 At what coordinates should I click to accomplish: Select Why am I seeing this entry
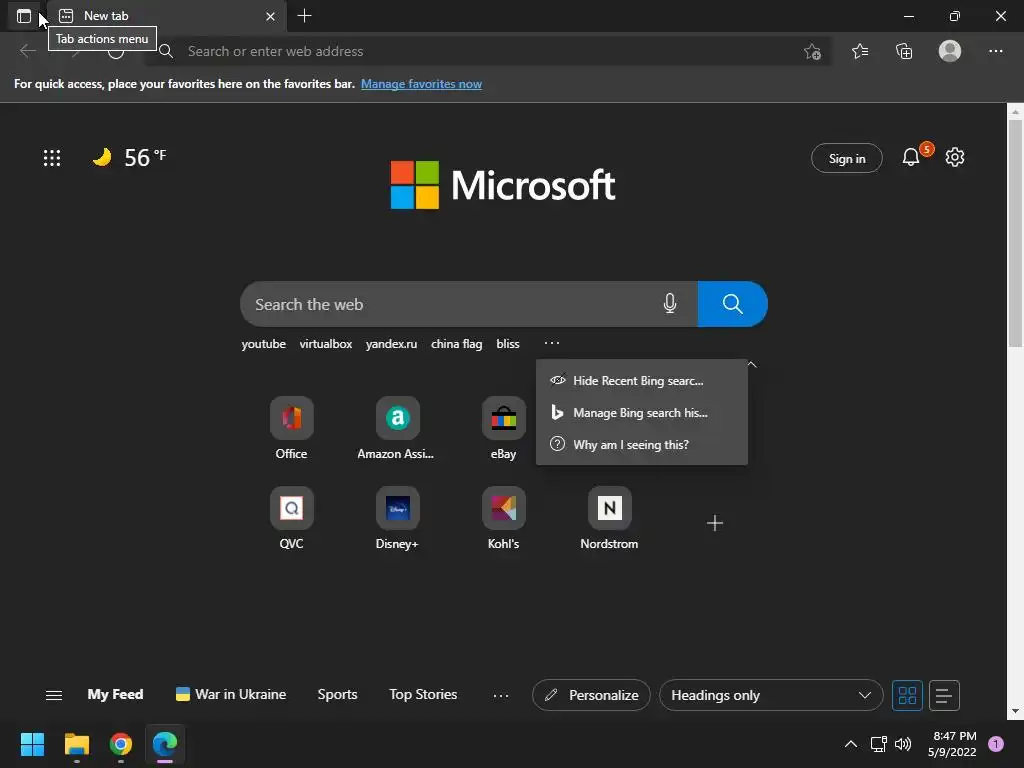coord(641,445)
